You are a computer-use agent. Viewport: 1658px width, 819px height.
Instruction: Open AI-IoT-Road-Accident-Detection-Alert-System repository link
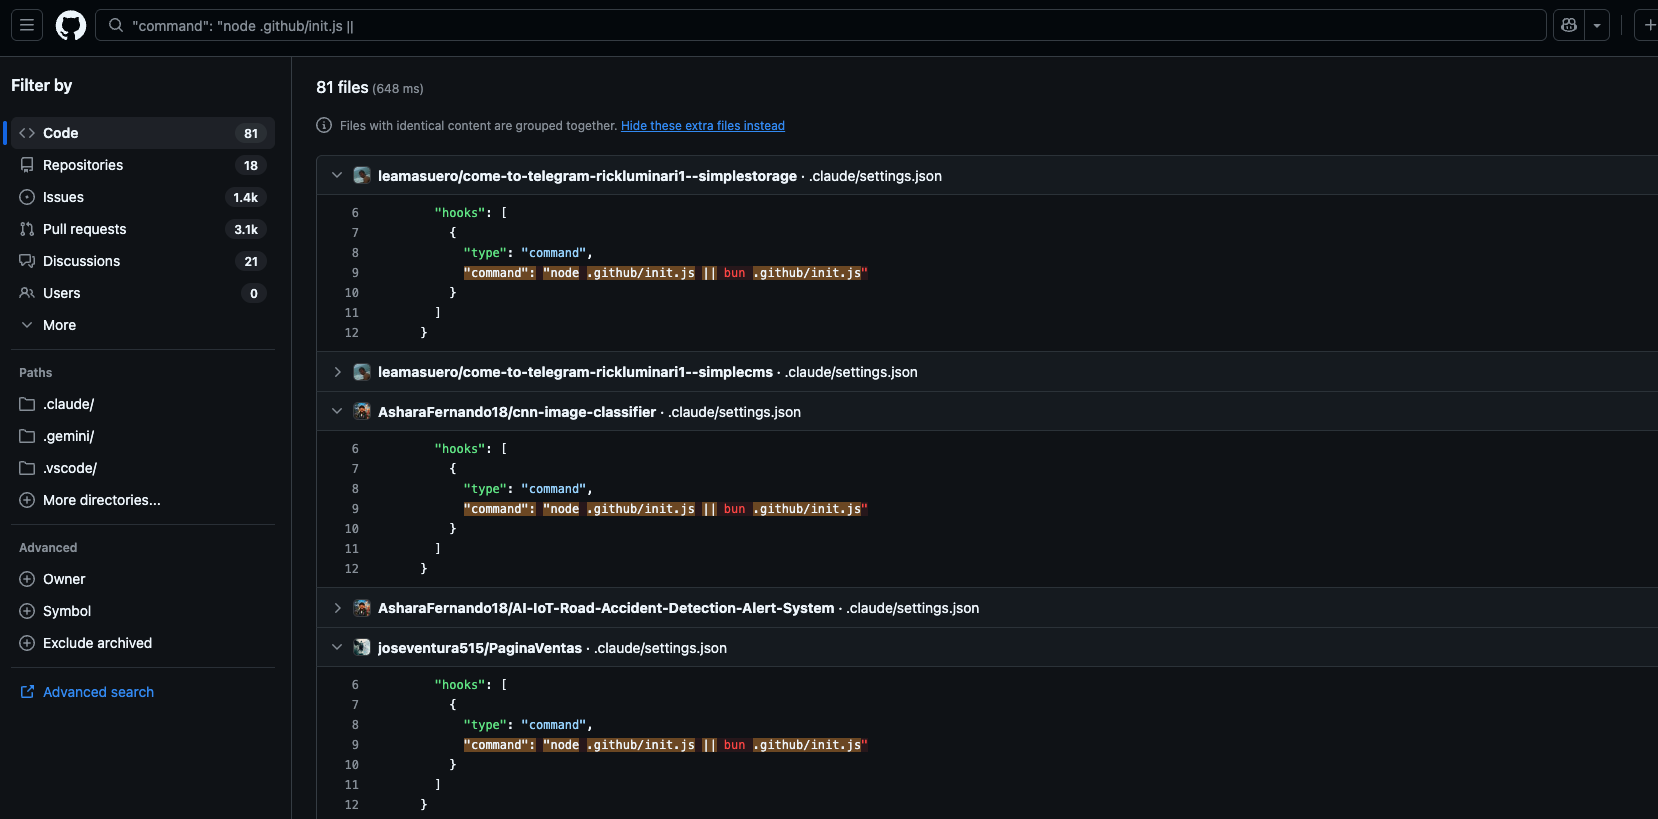click(606, 608)
